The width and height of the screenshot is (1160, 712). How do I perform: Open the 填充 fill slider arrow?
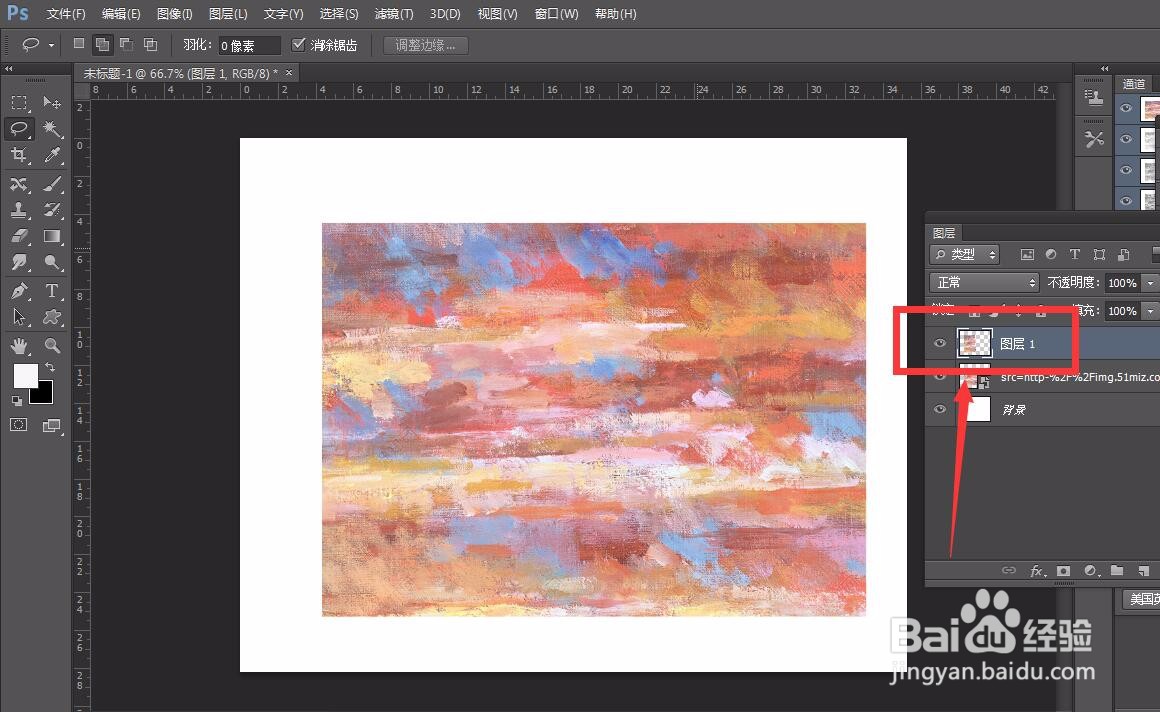point(1150,311)
